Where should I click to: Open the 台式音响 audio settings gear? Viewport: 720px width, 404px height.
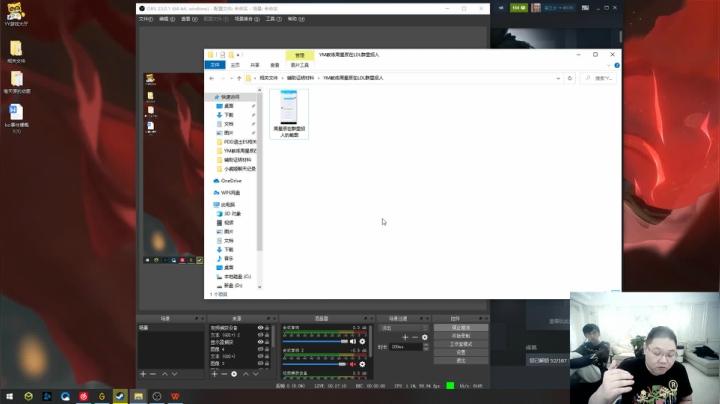pos(362,342)
